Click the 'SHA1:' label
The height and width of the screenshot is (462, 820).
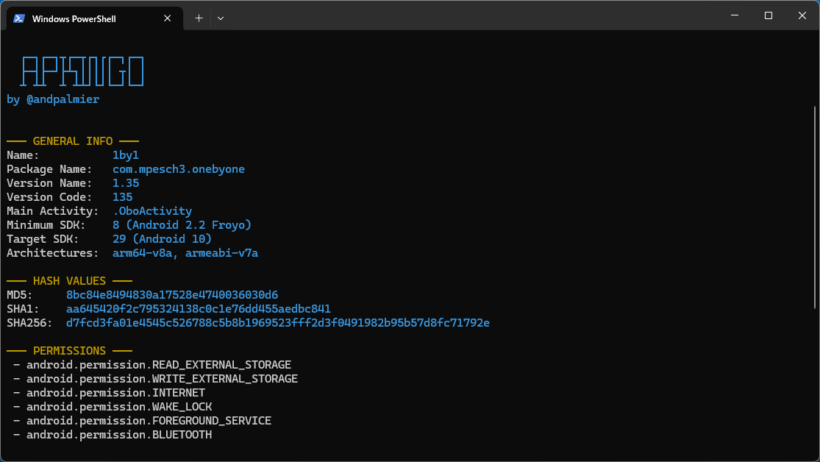(22, 309)
